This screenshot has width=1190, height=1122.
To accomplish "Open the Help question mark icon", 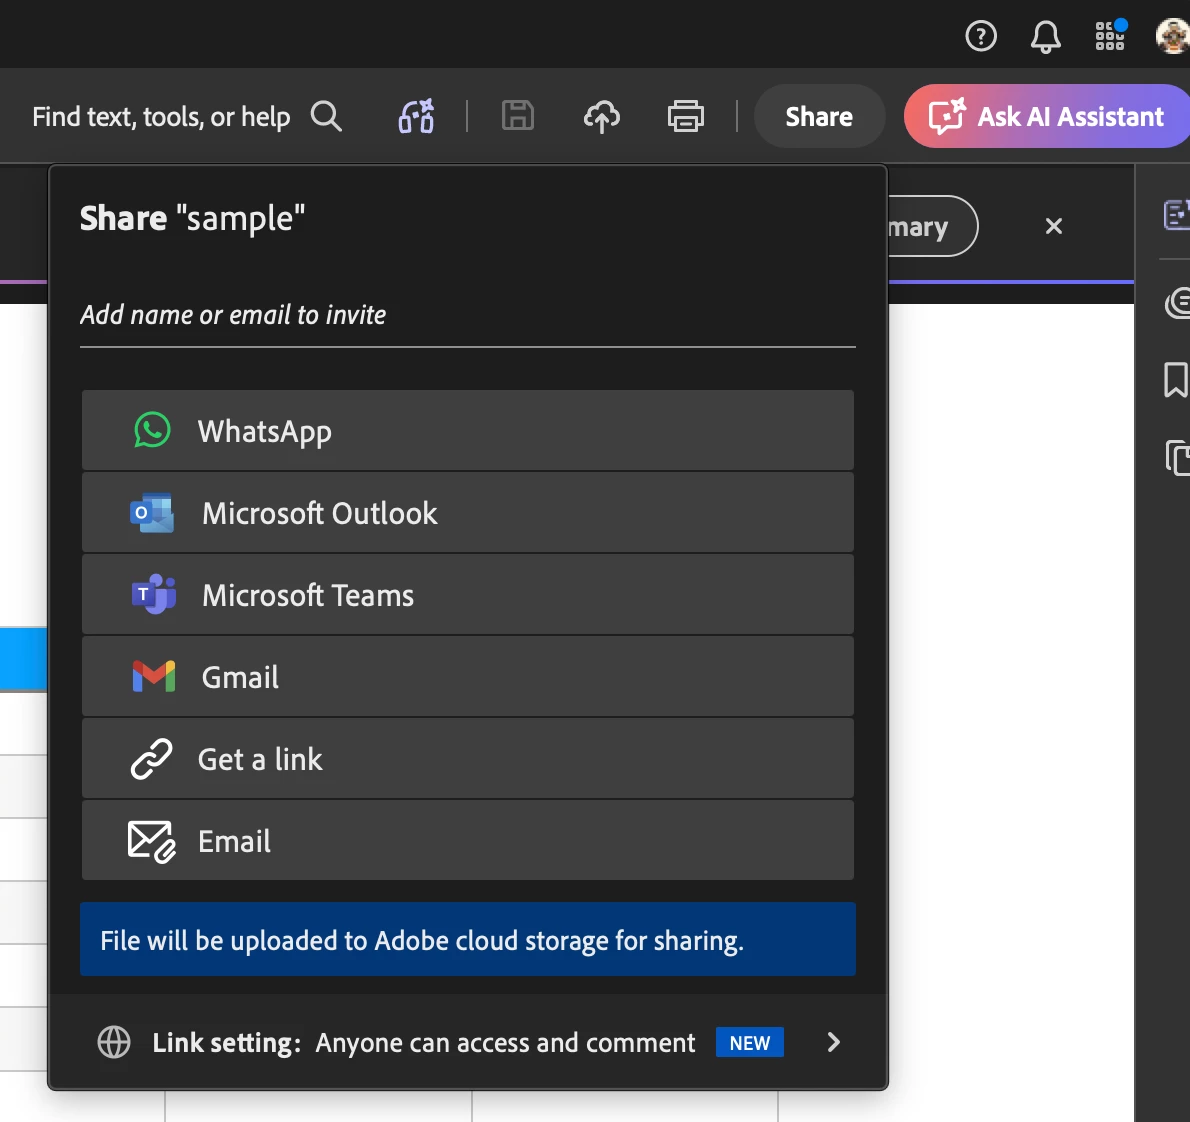I will pyautogui.click(x=981, y=36).
